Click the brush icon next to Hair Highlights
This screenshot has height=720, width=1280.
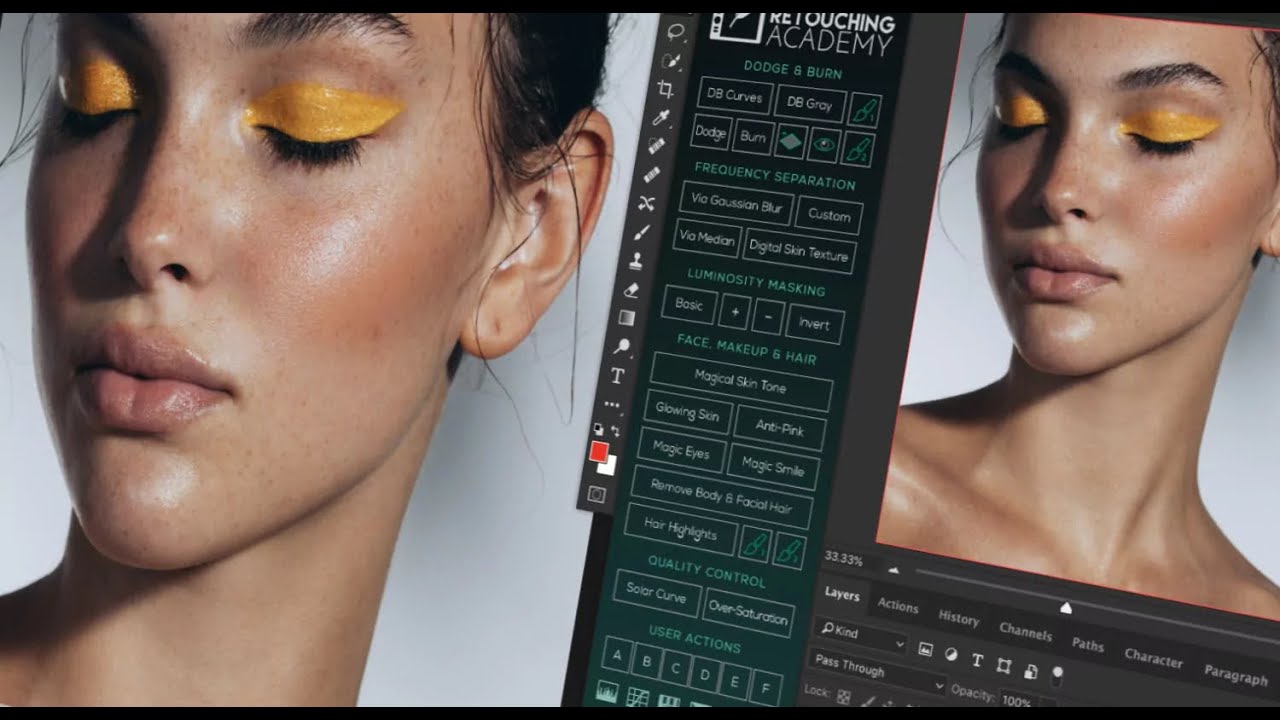[x=755, y=543]
